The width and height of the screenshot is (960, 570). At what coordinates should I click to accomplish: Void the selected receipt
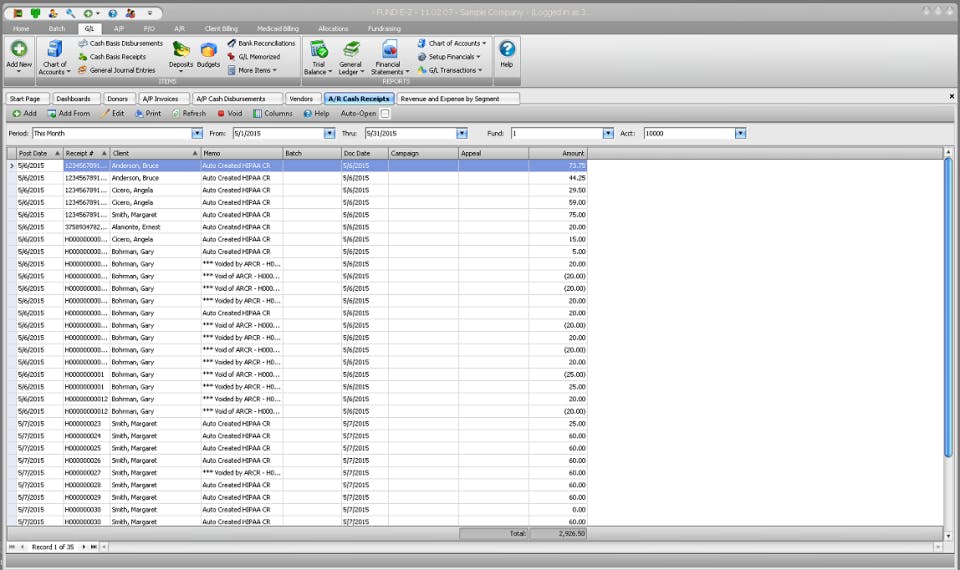(230, 114)
